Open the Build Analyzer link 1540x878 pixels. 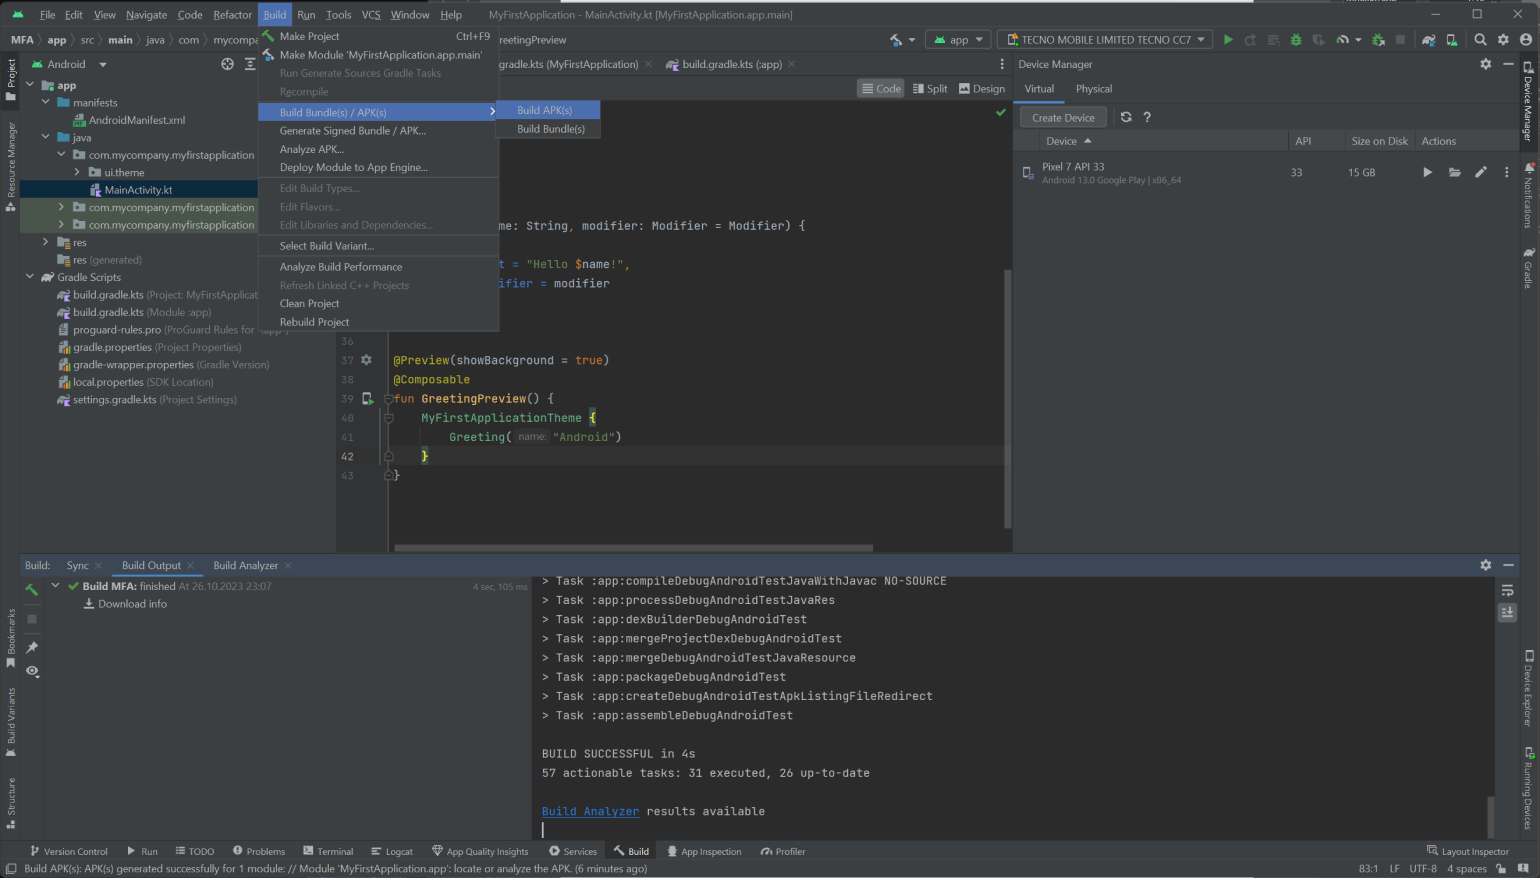pos(590,811)
